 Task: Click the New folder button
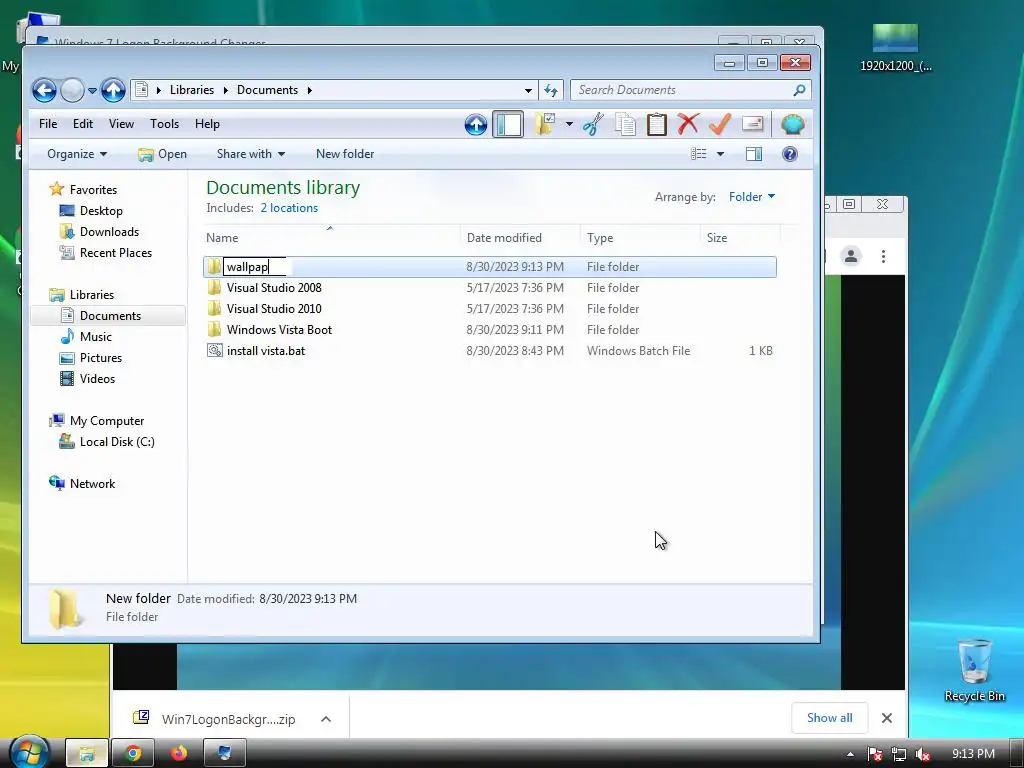pyautogui.click(x=345, y=154)
